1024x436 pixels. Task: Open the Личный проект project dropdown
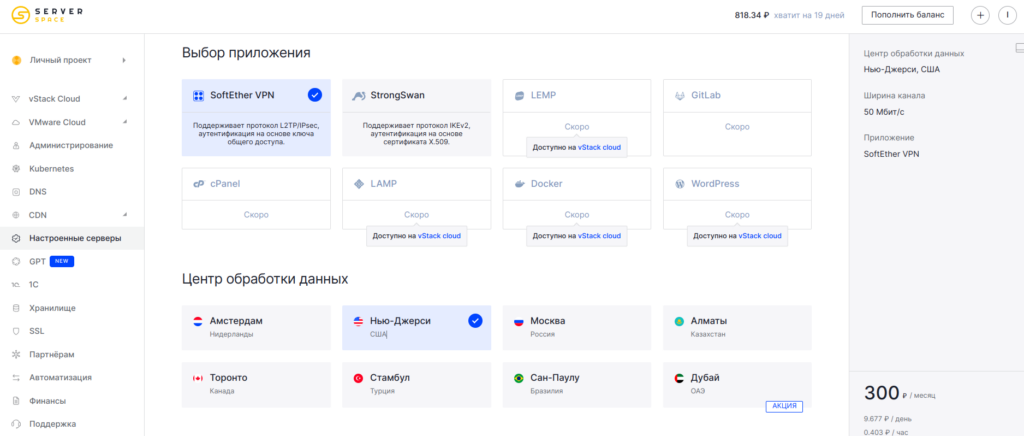124,60
